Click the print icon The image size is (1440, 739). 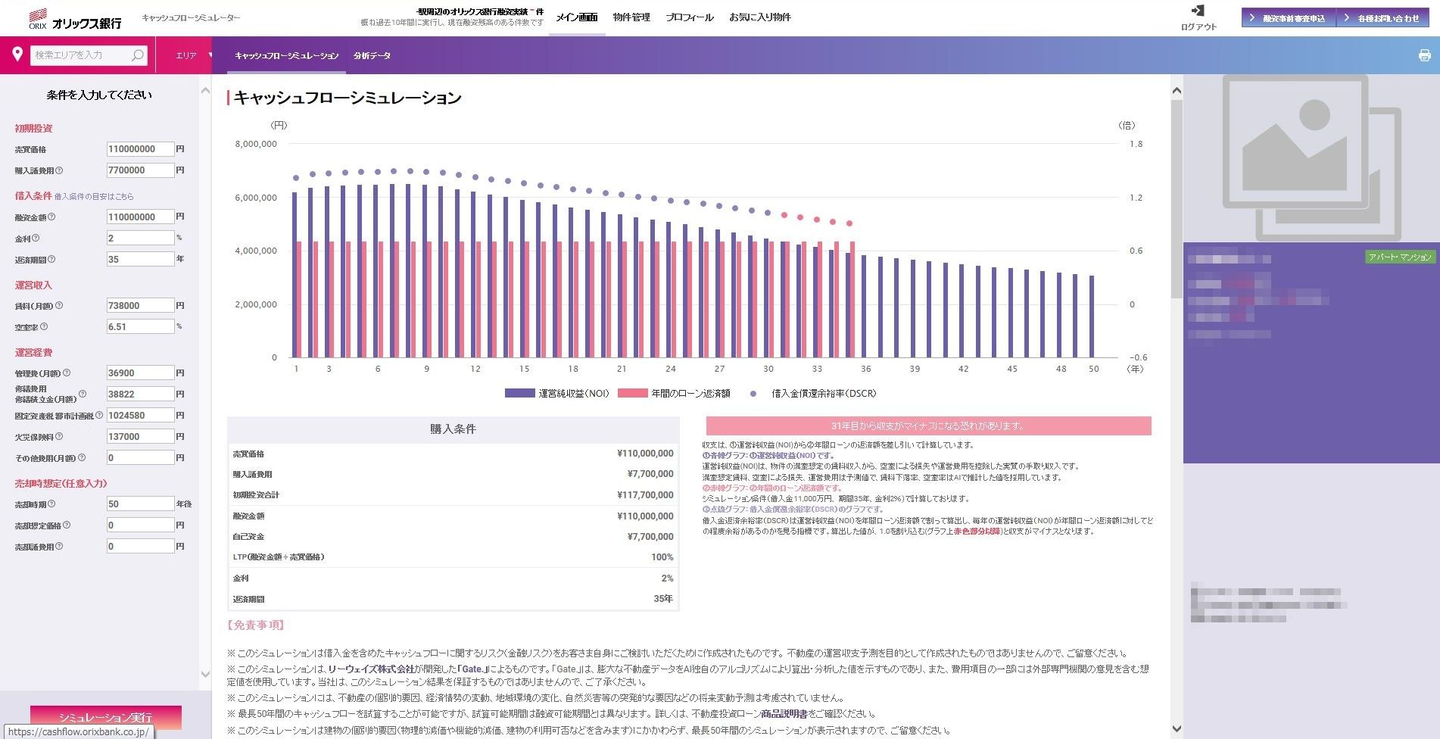[1425, 56]
